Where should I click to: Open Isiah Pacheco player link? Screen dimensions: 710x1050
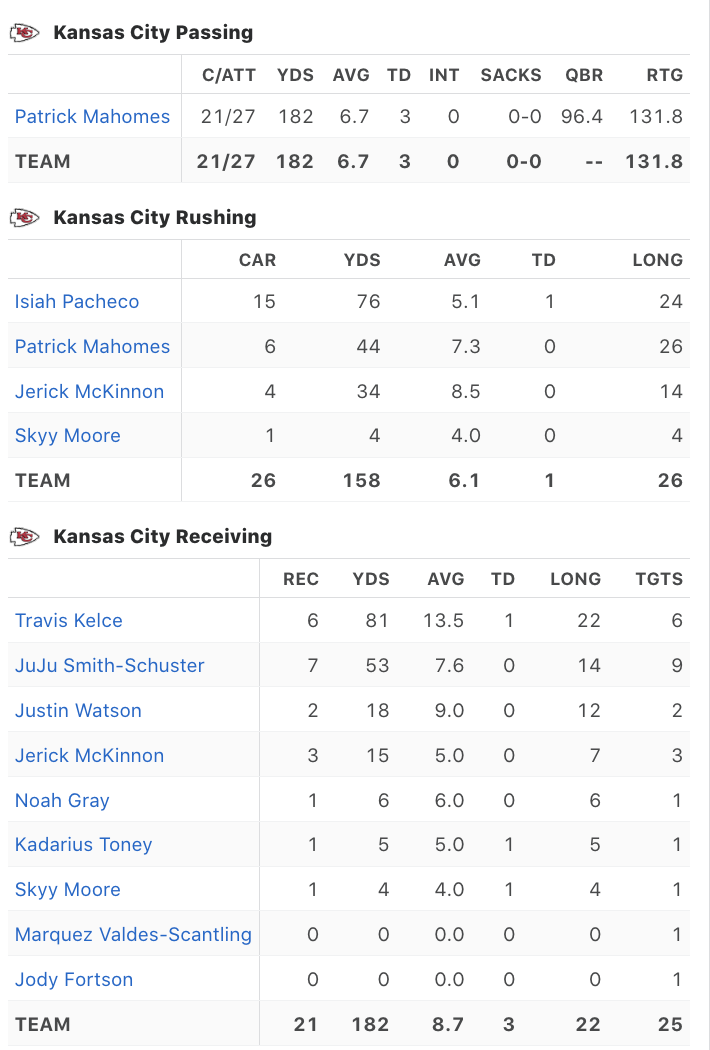pyautogui.click(x=77, y=302)
